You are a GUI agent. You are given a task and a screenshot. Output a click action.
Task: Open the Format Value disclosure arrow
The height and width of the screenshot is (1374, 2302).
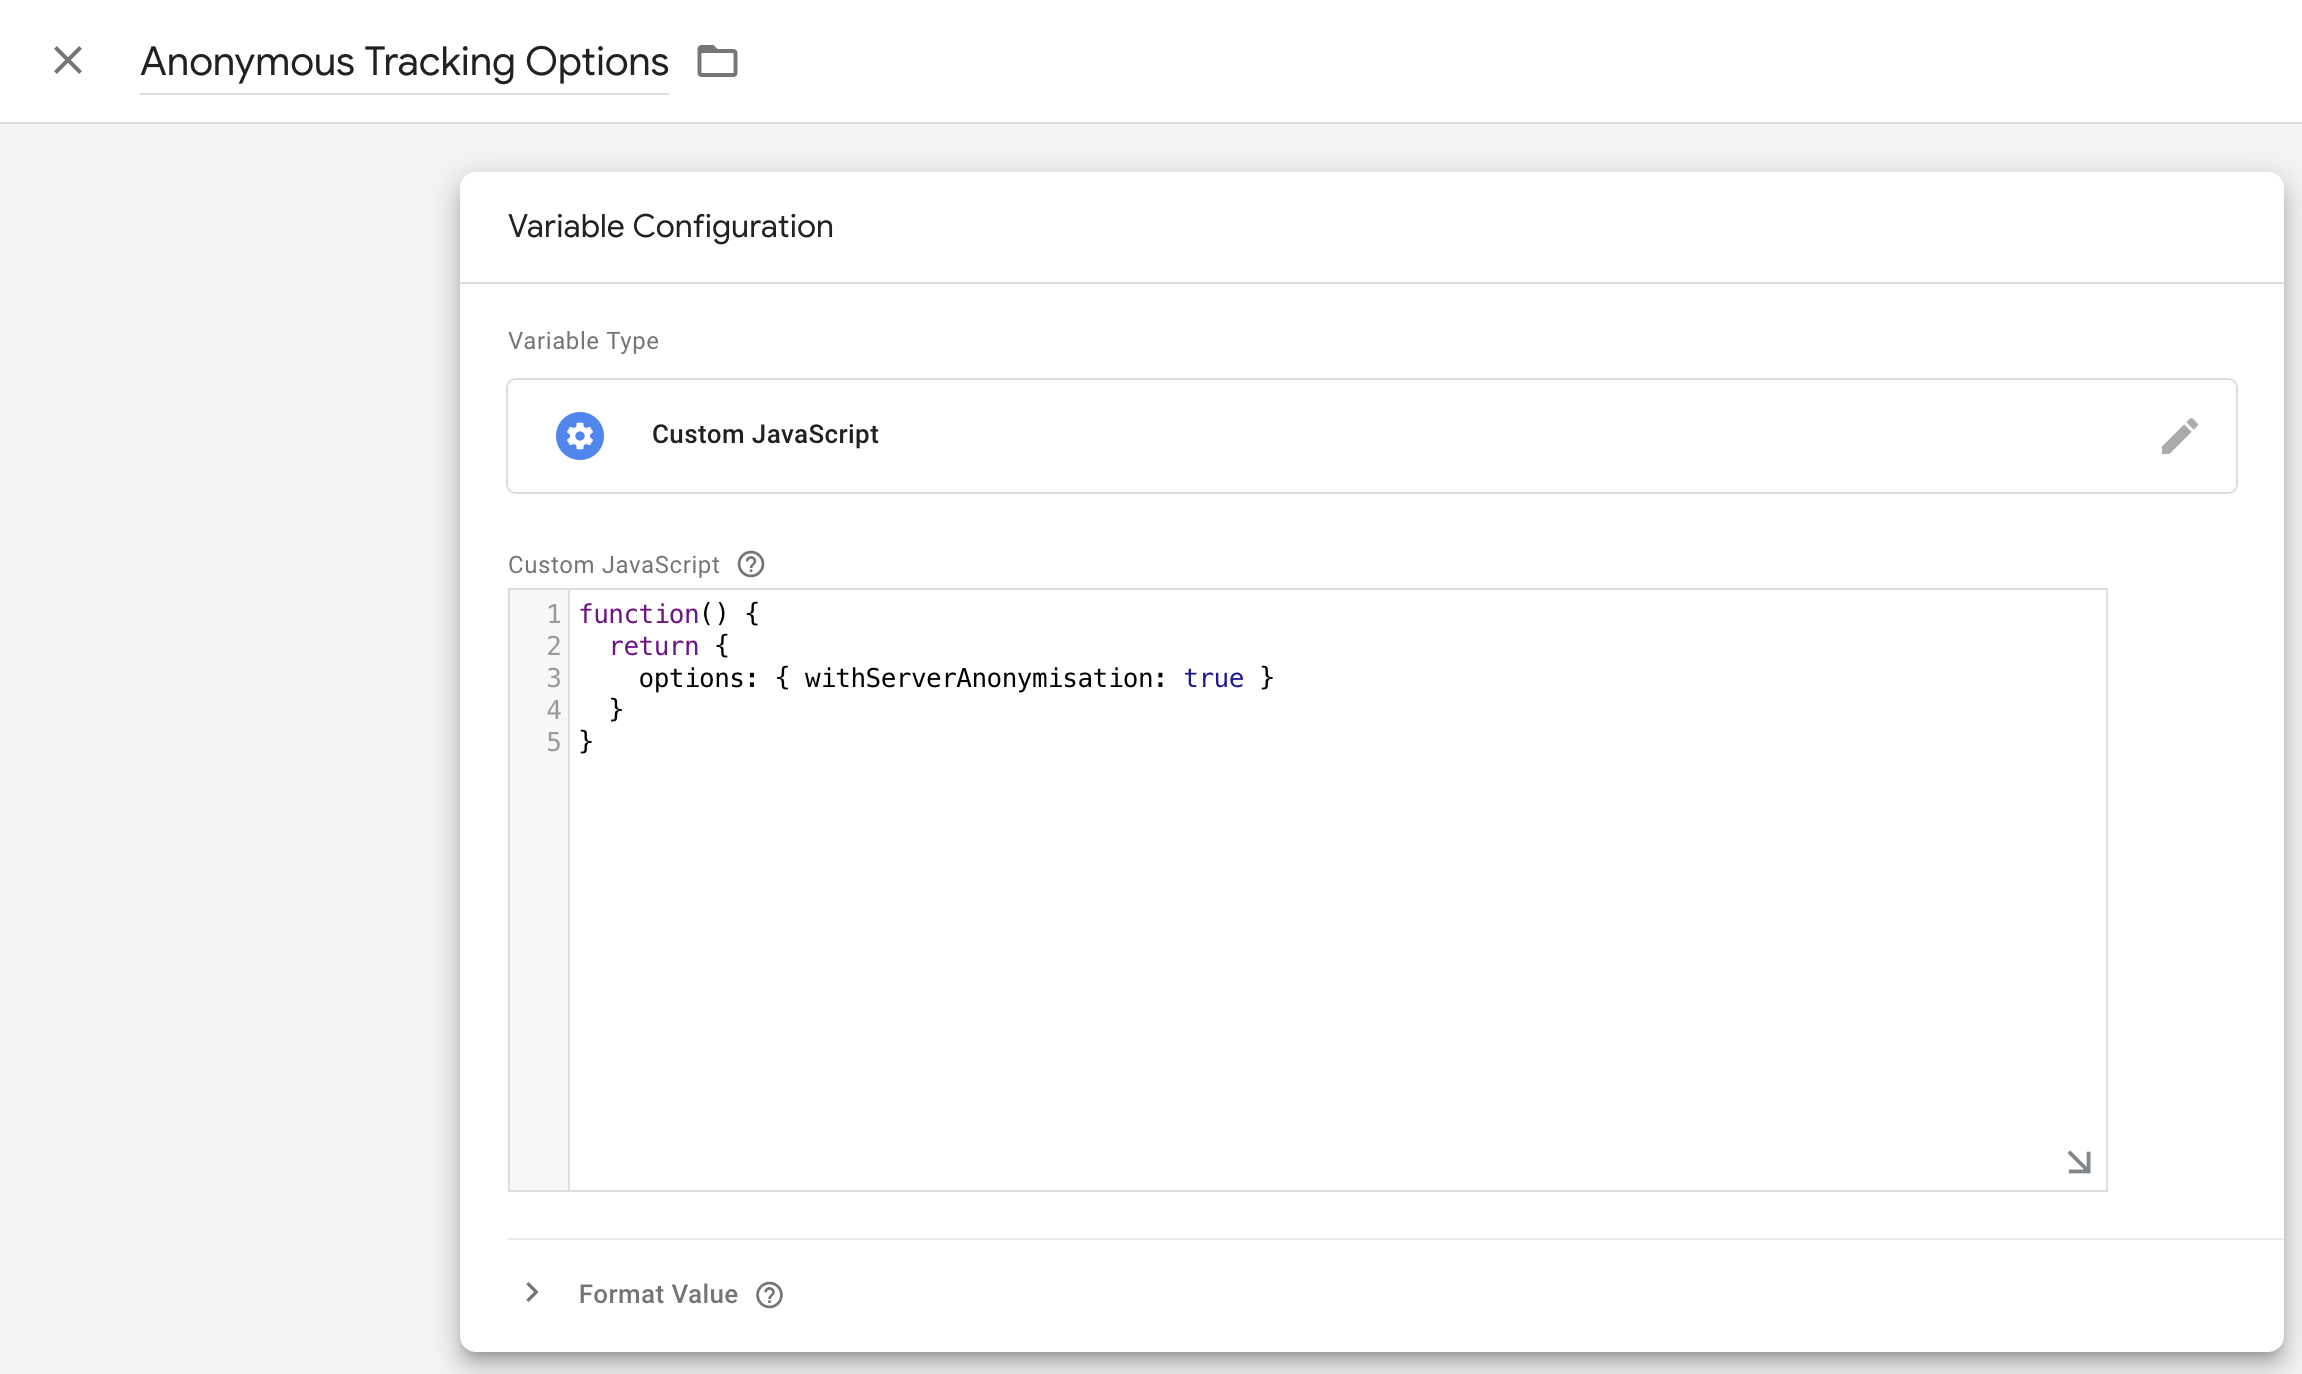point(531,1293)
